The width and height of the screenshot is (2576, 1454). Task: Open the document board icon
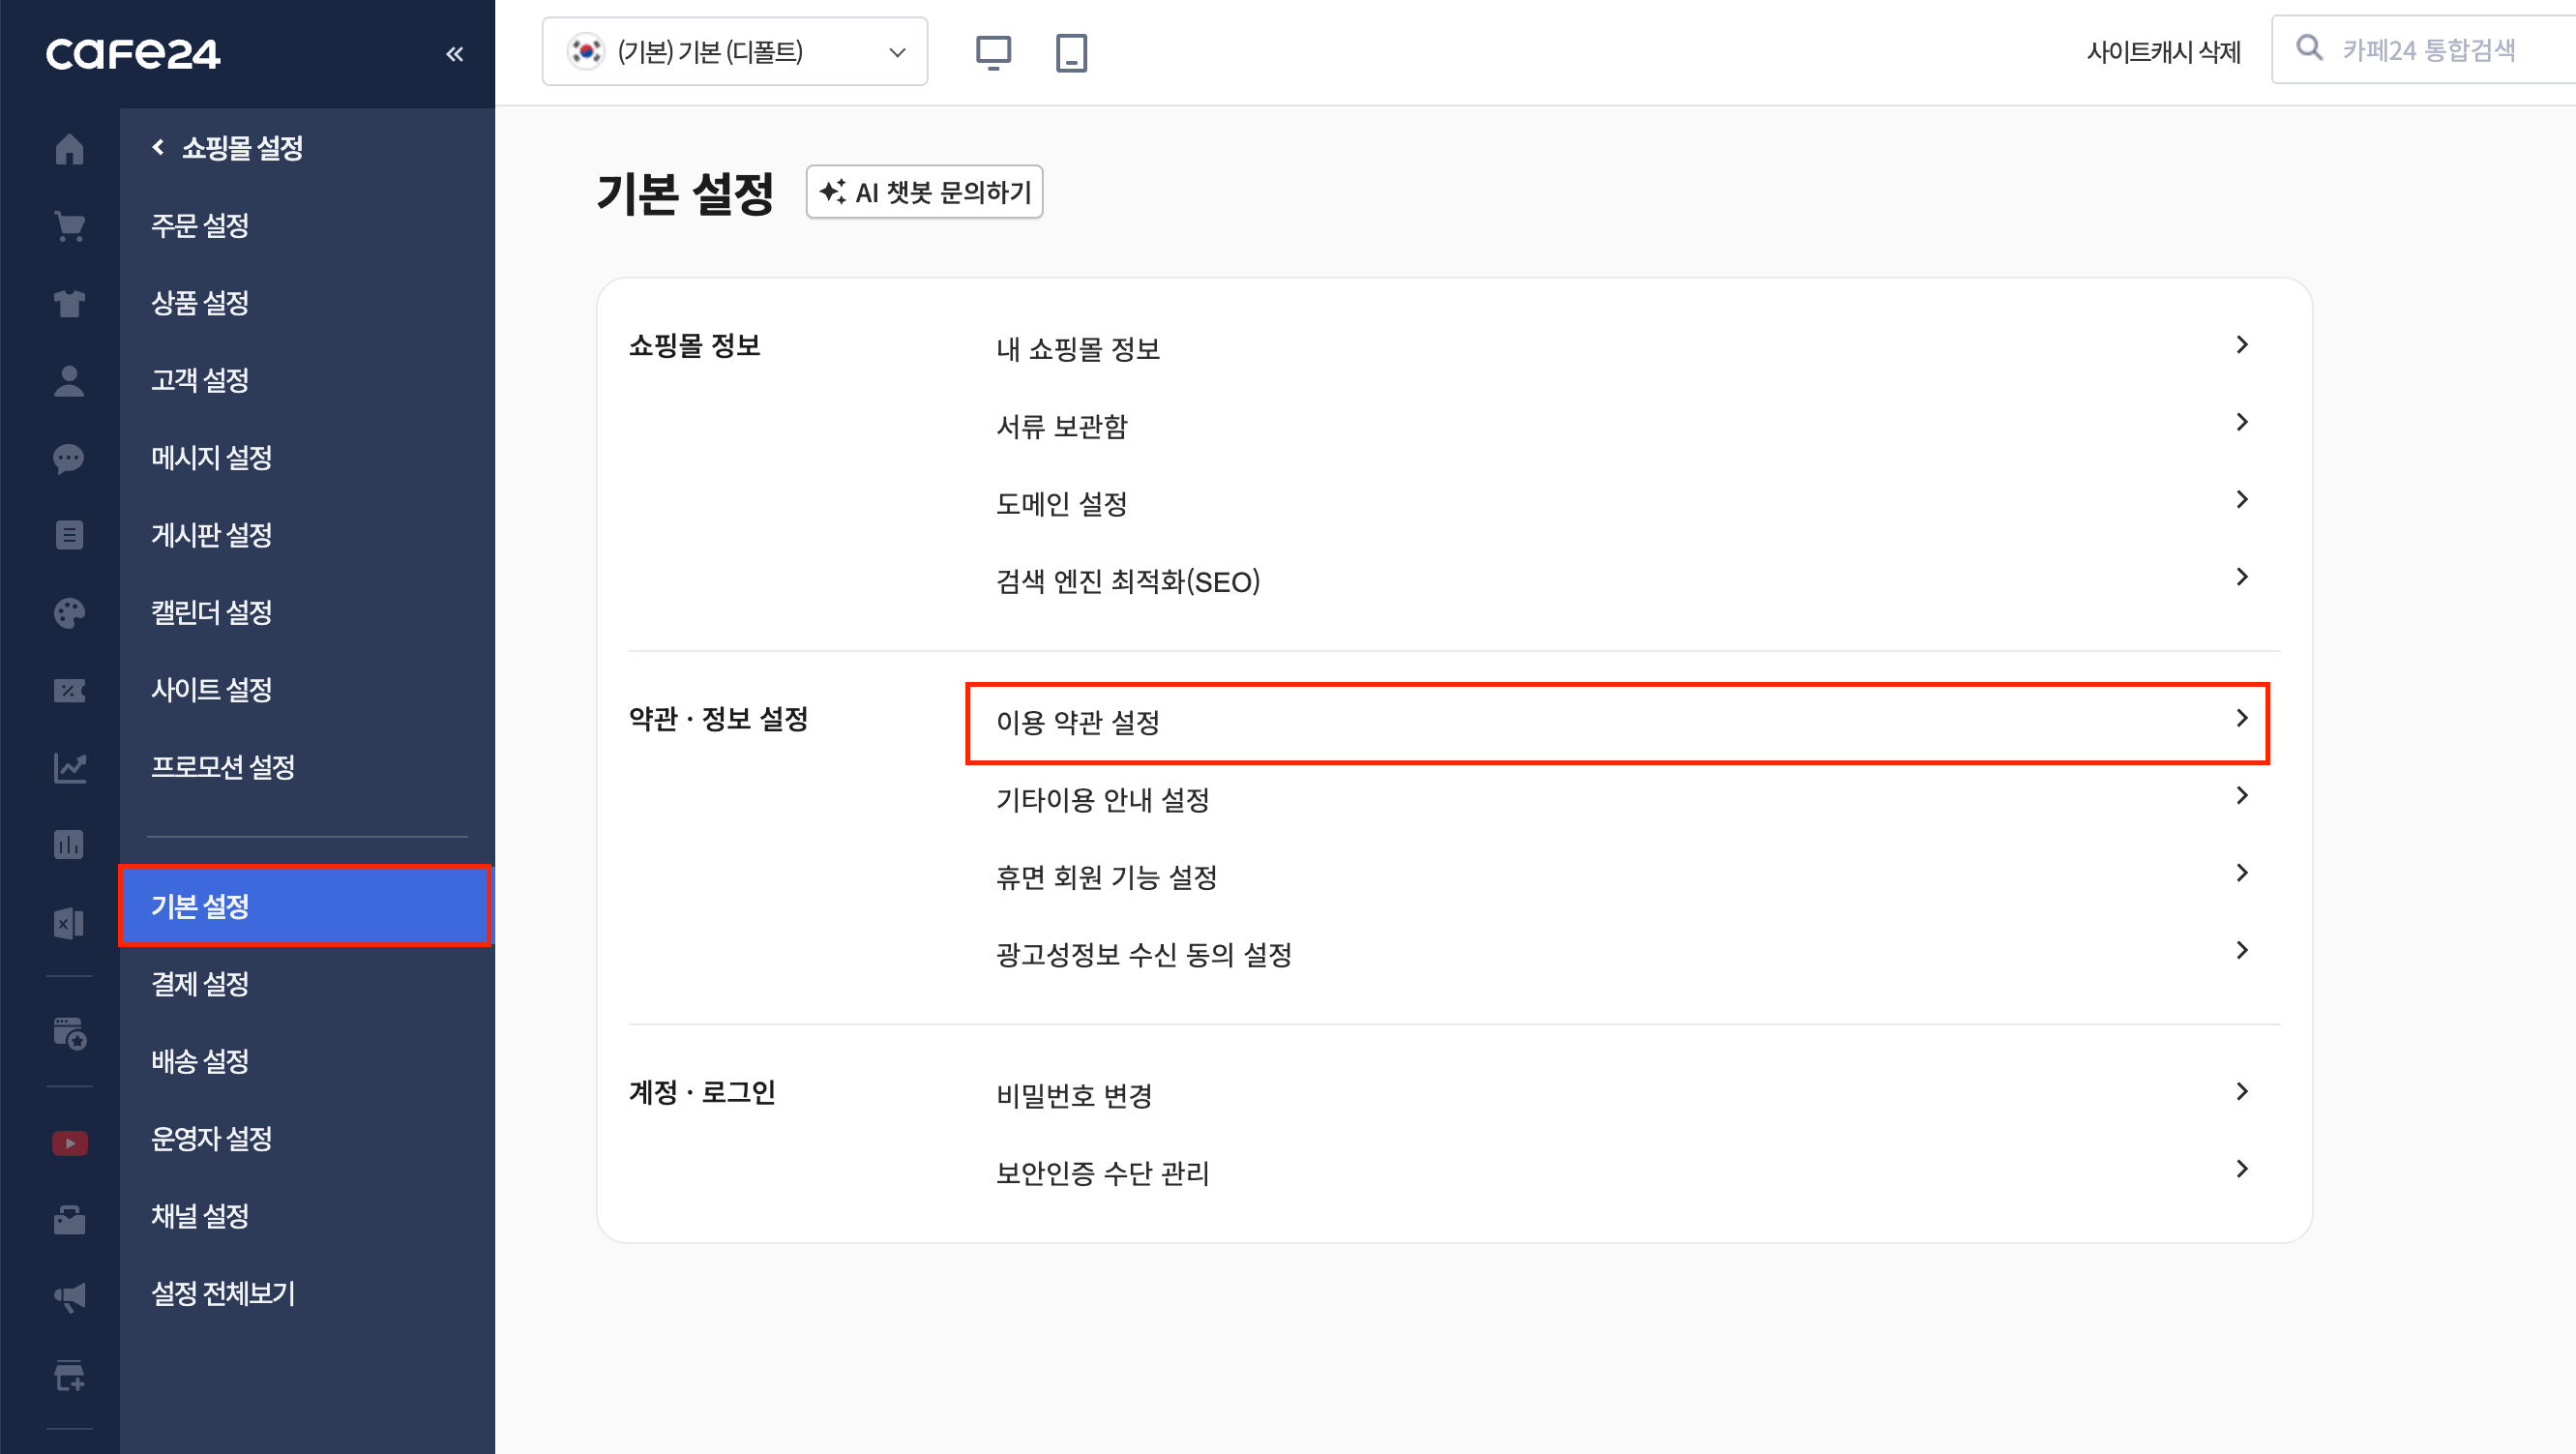pos(69,535)
